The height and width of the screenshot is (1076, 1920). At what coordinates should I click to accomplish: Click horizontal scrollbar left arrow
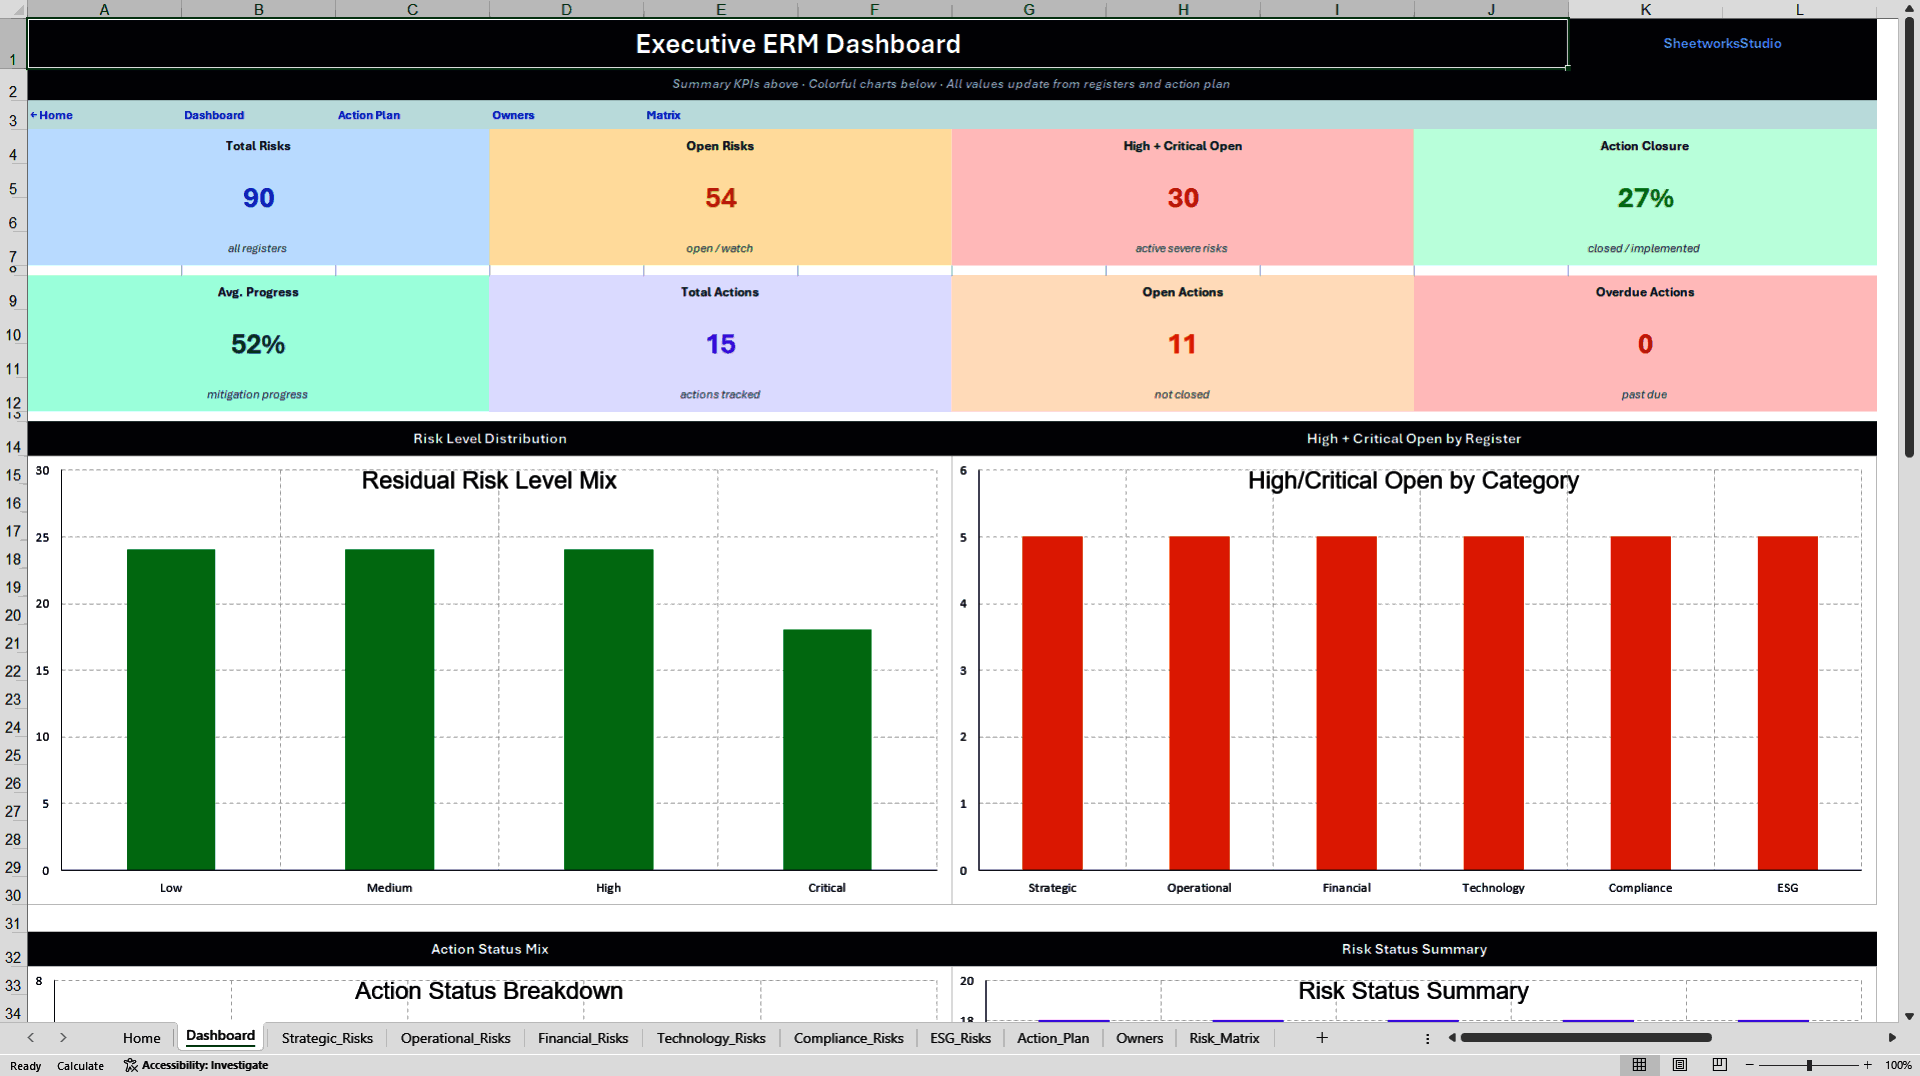tap(1452, 1038)
